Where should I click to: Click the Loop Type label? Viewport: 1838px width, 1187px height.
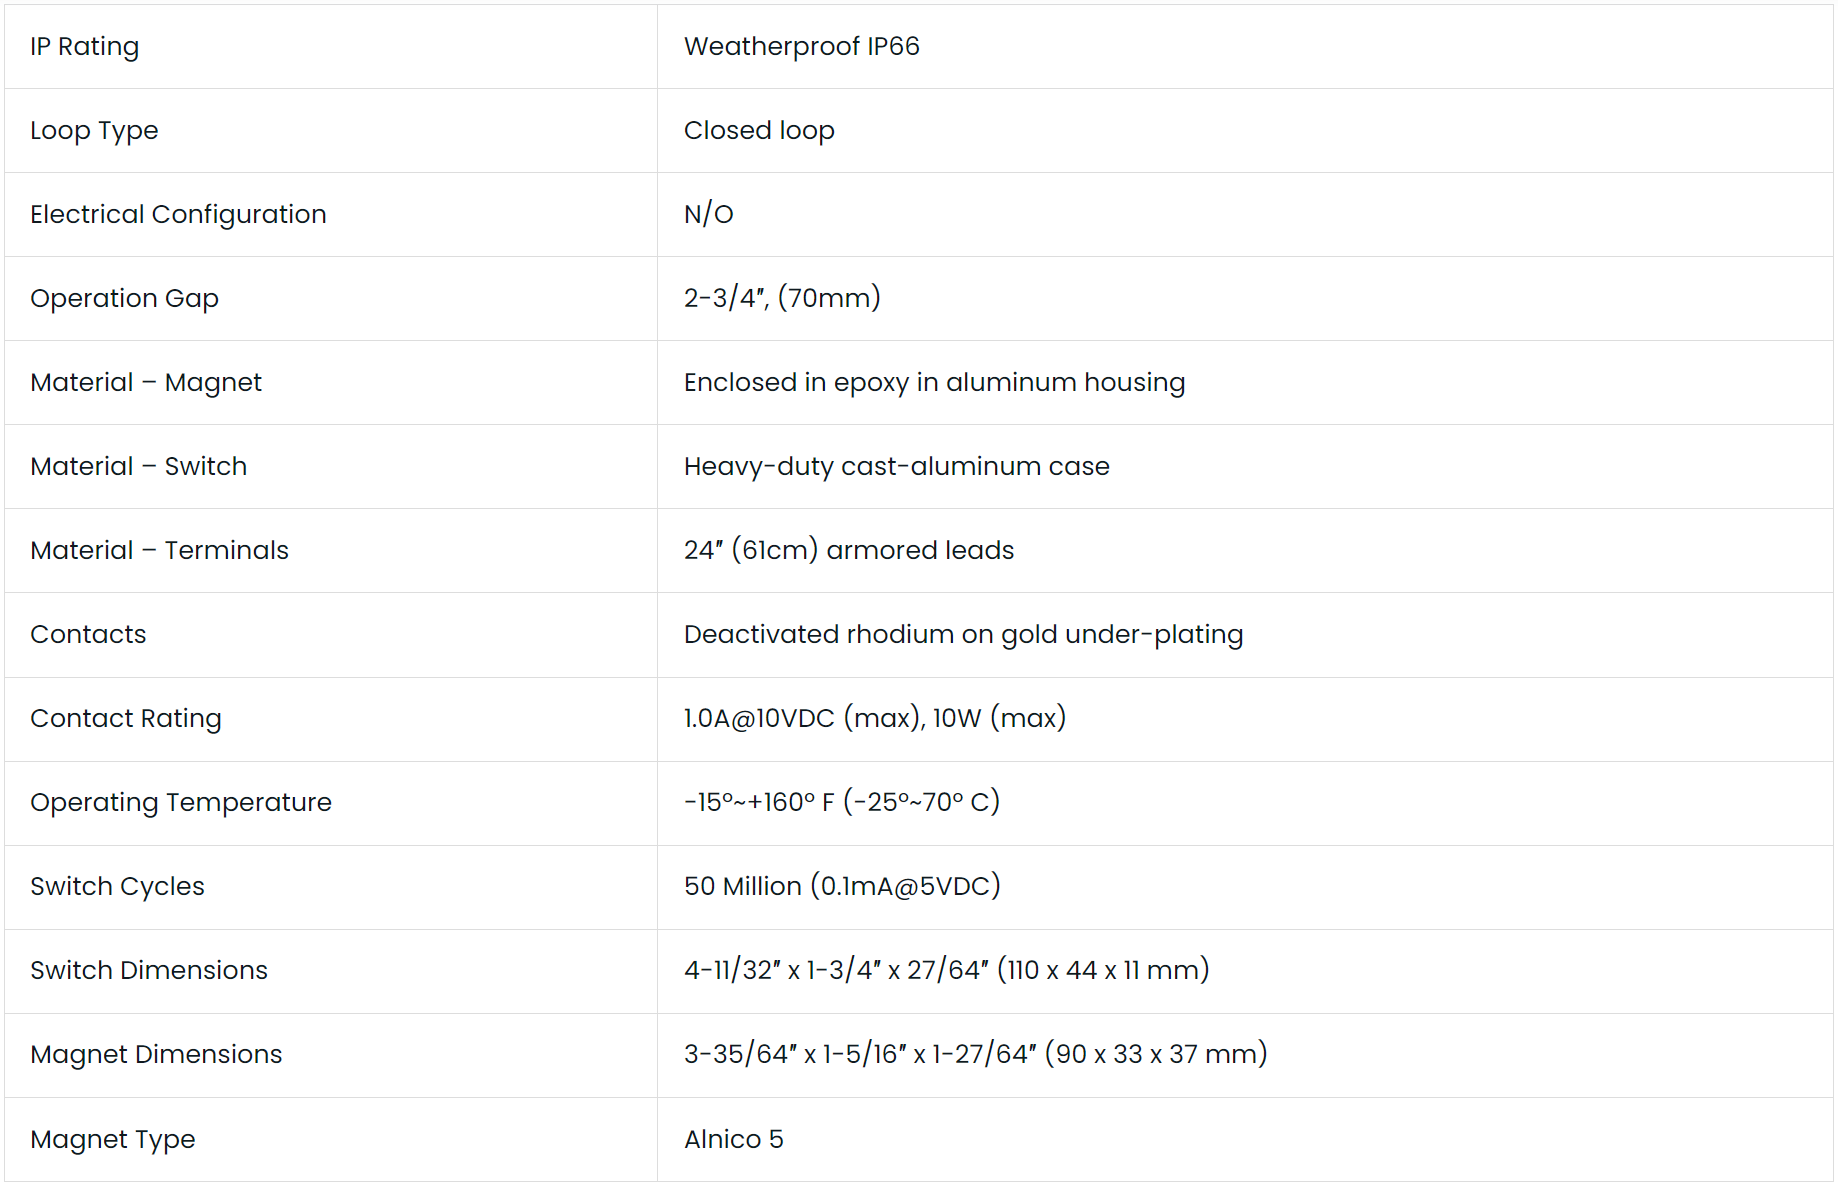[94, 131]
